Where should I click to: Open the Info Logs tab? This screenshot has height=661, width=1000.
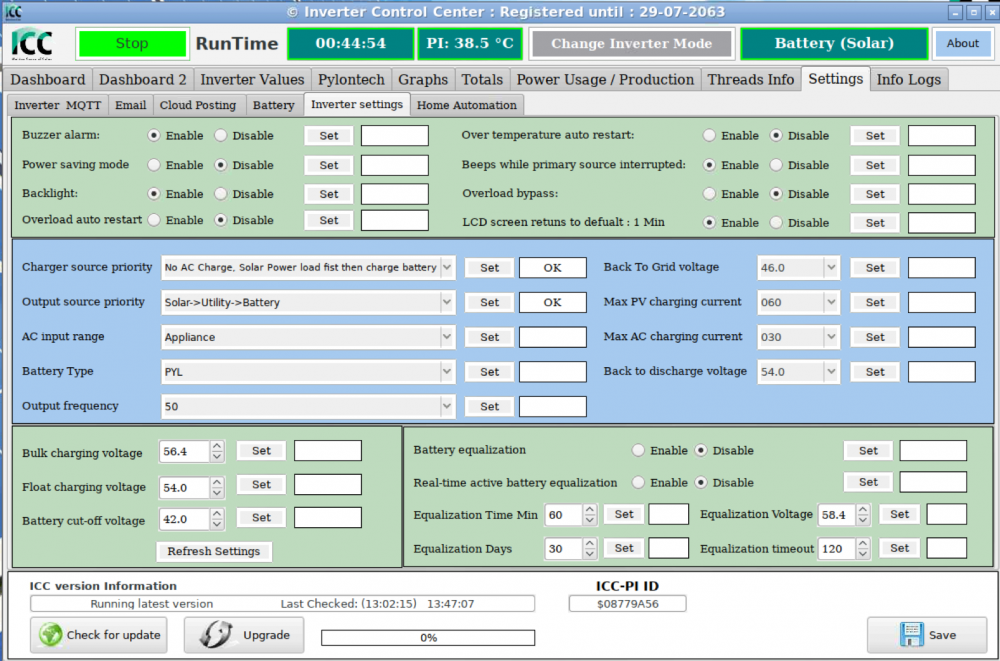pos(909,80)
